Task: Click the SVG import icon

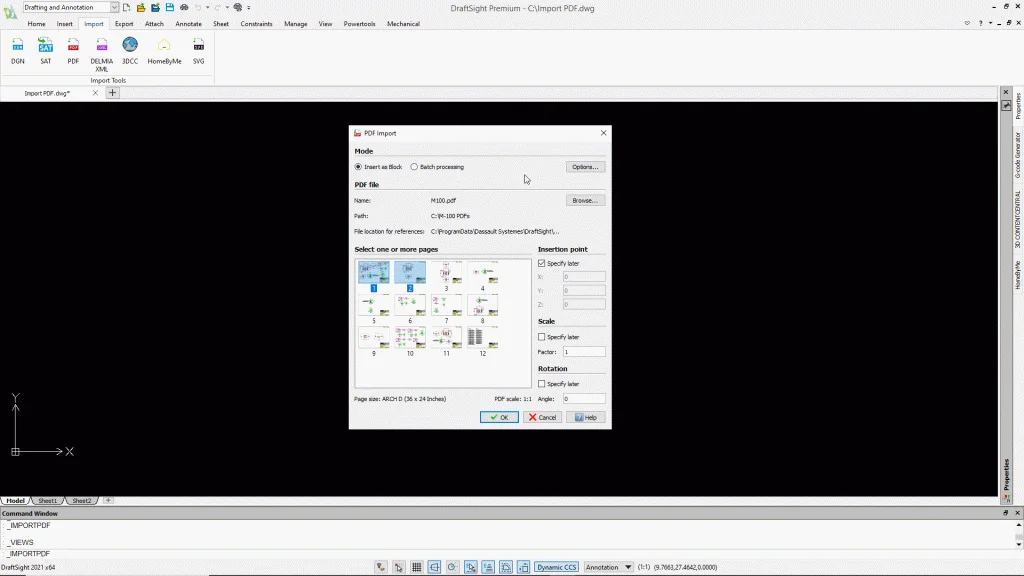Action: (x=198, y=47)
